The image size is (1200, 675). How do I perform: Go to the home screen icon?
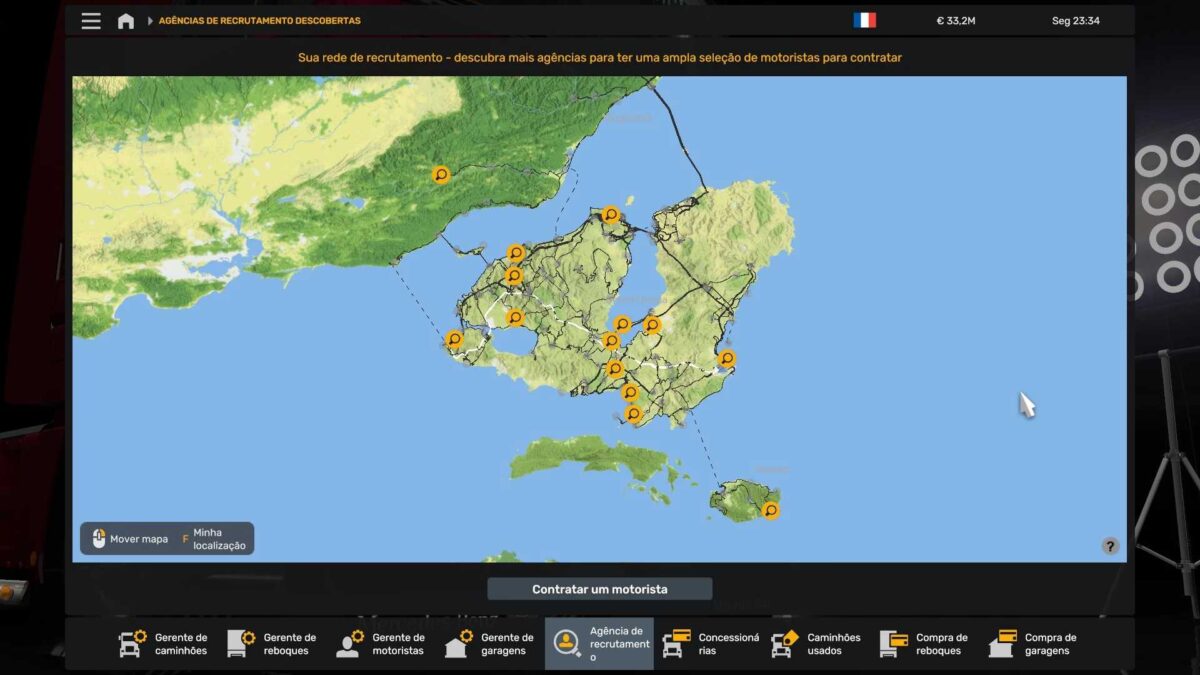[126, 21]
